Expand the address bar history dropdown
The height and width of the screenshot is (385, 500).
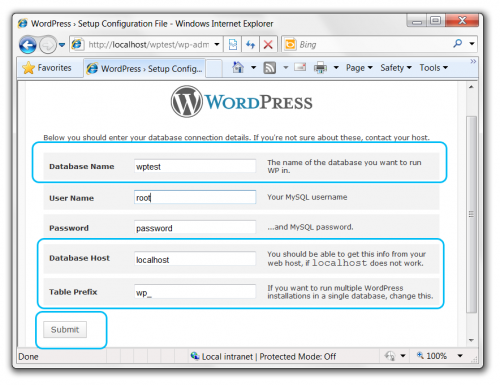(x=217, y=44)
